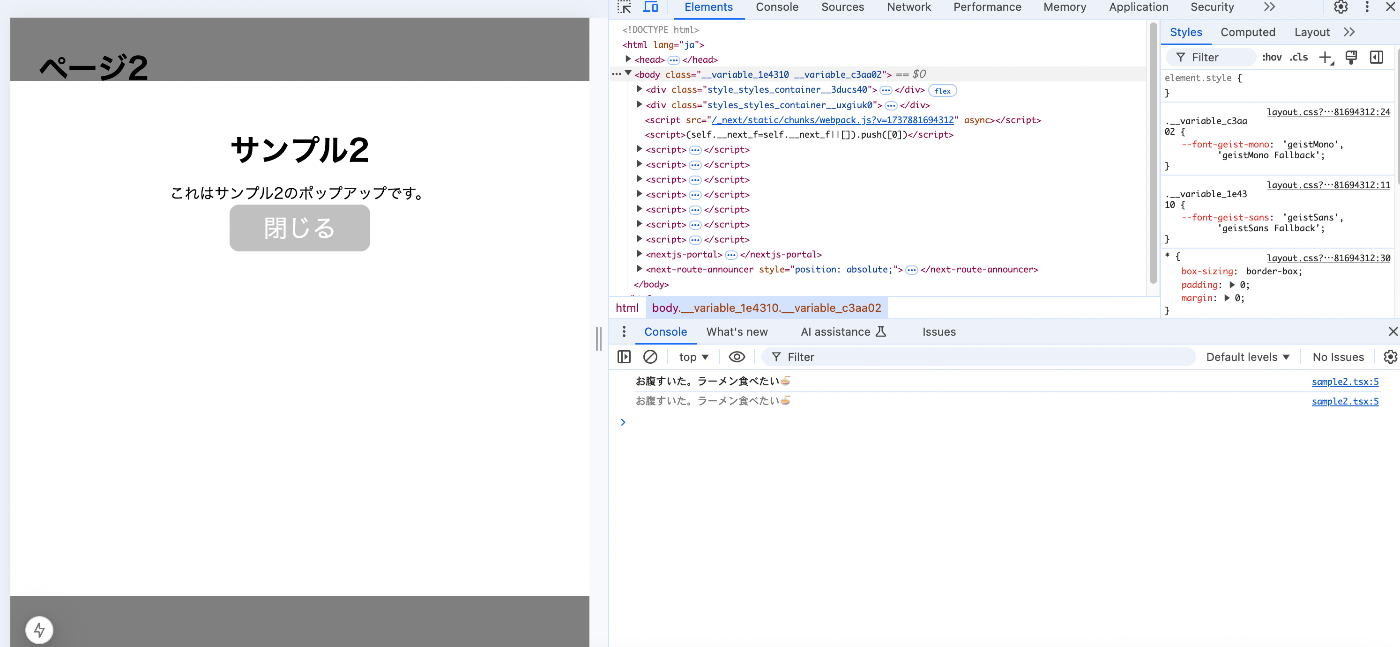Click the Next.js lightning dev indicator icon
Screen dimensions: 1400x647
pos(39,630)
